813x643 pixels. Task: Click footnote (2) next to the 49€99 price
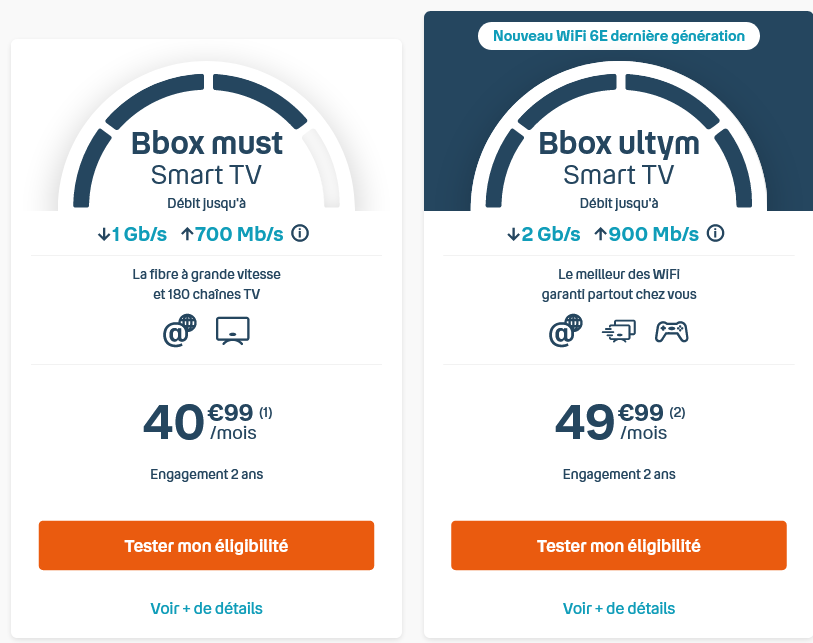677,412
